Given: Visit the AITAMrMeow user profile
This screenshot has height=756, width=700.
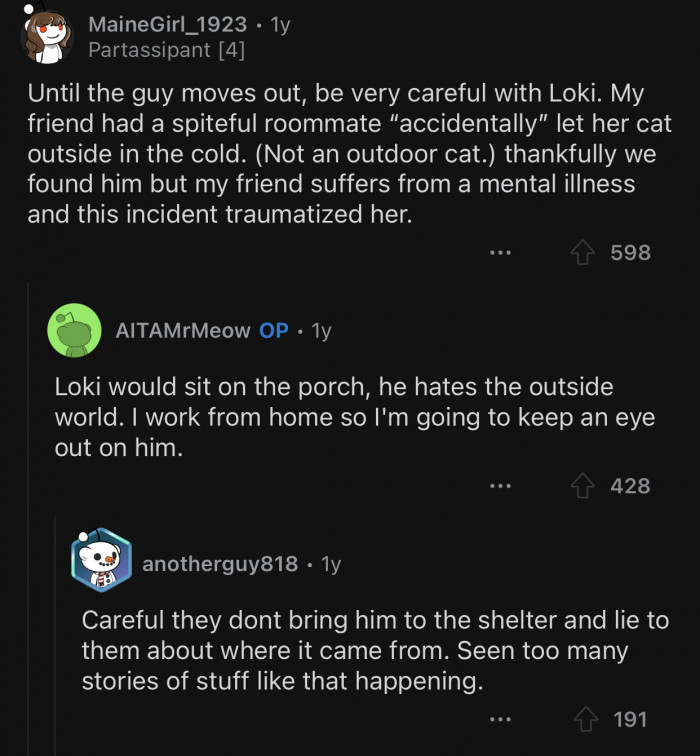Looking at the screenshot, I should point(183,331).
